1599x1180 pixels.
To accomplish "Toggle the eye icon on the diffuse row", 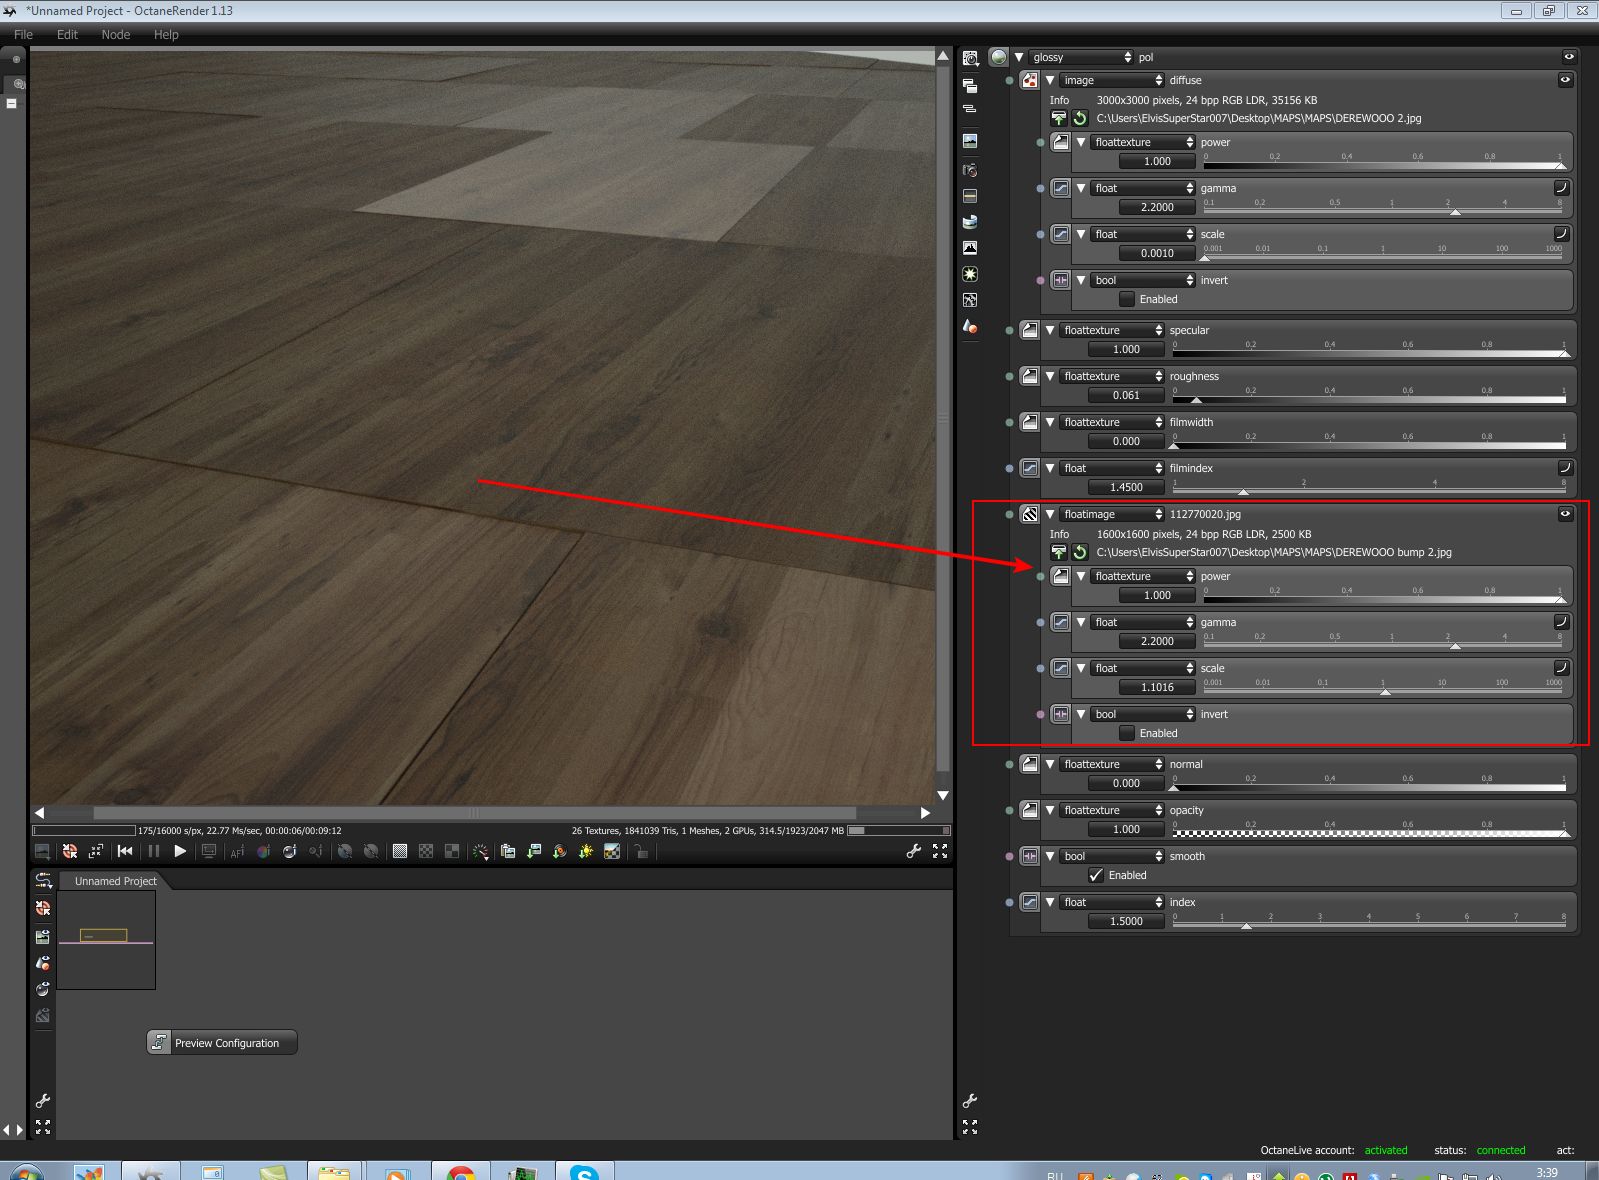I will click(x=1566, y=80).
